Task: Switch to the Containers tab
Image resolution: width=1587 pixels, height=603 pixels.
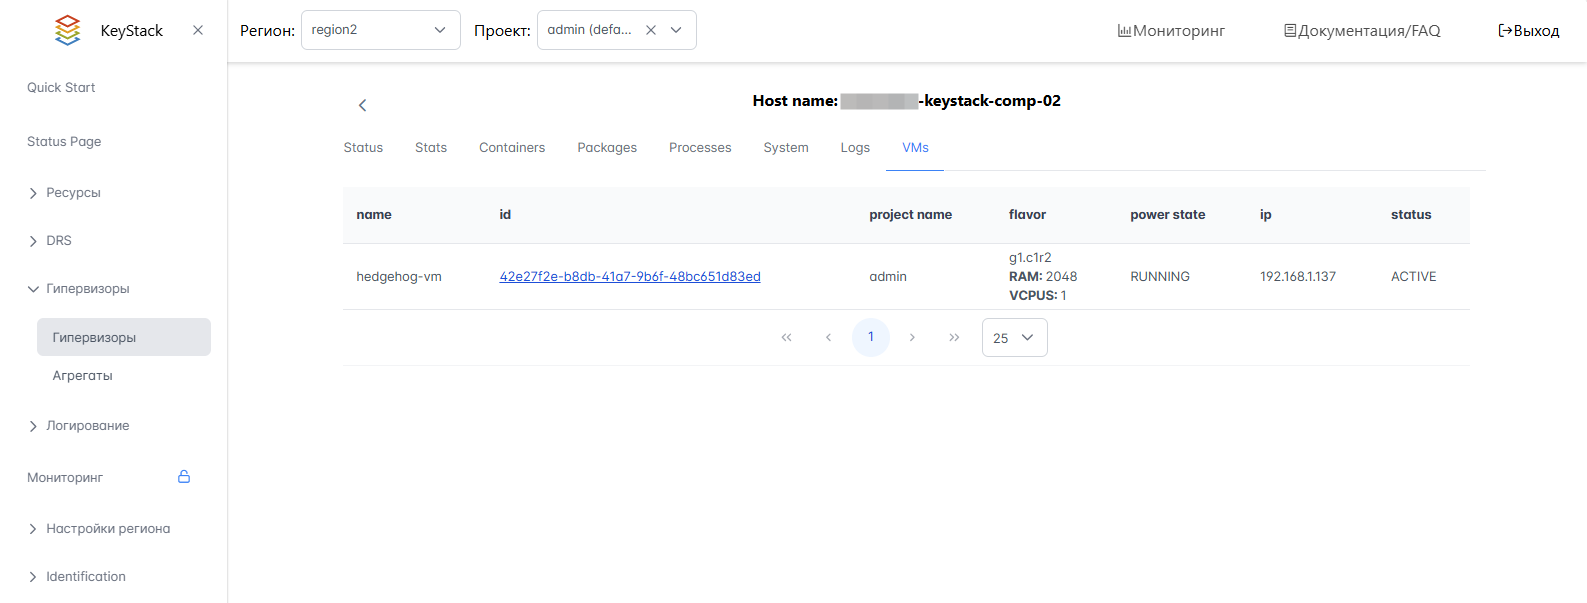Action: pyautogui.click(x=512, y=148)
